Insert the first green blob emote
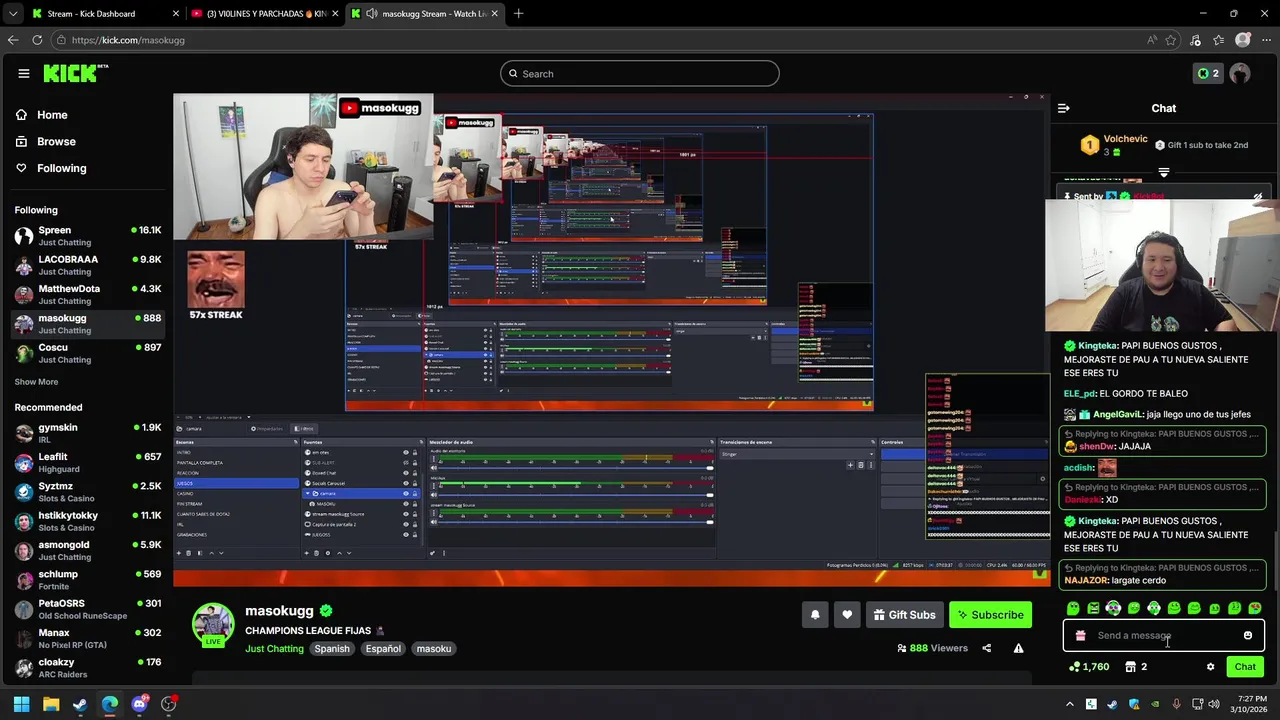 [1073, 608]
